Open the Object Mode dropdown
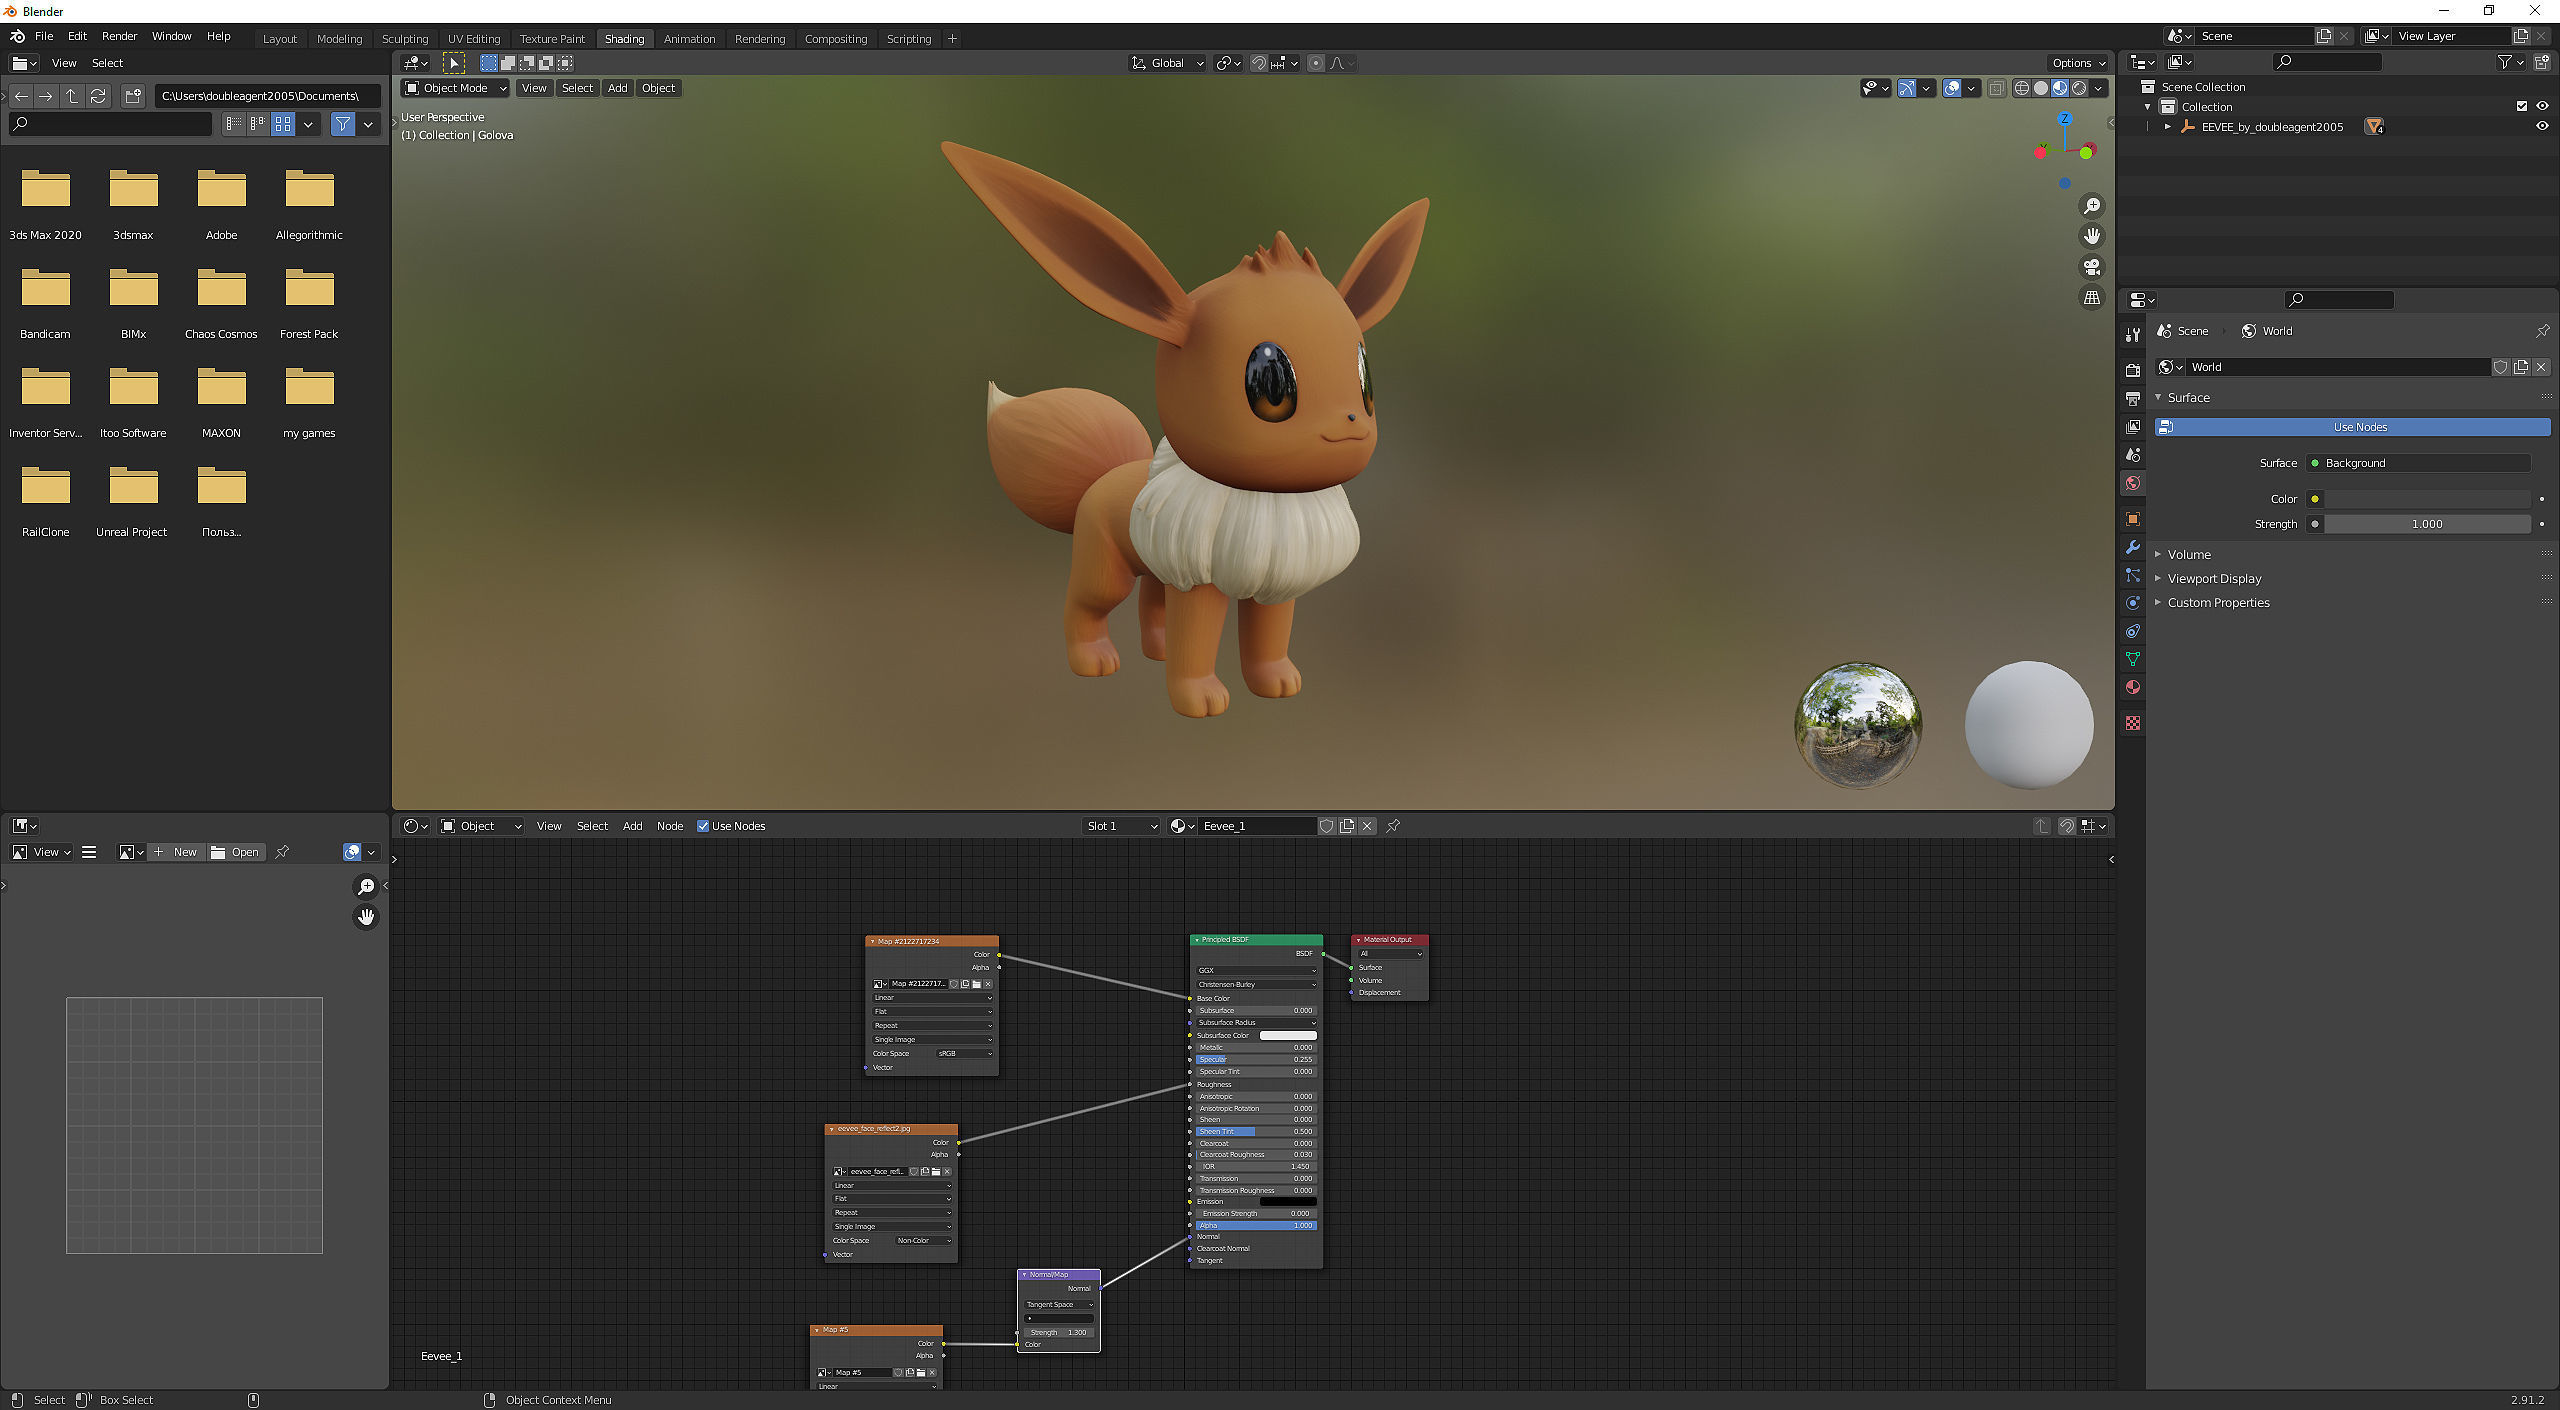The width and height of the screenshot is (2560, 1410). pyautogui.click(x=456, y=88)
